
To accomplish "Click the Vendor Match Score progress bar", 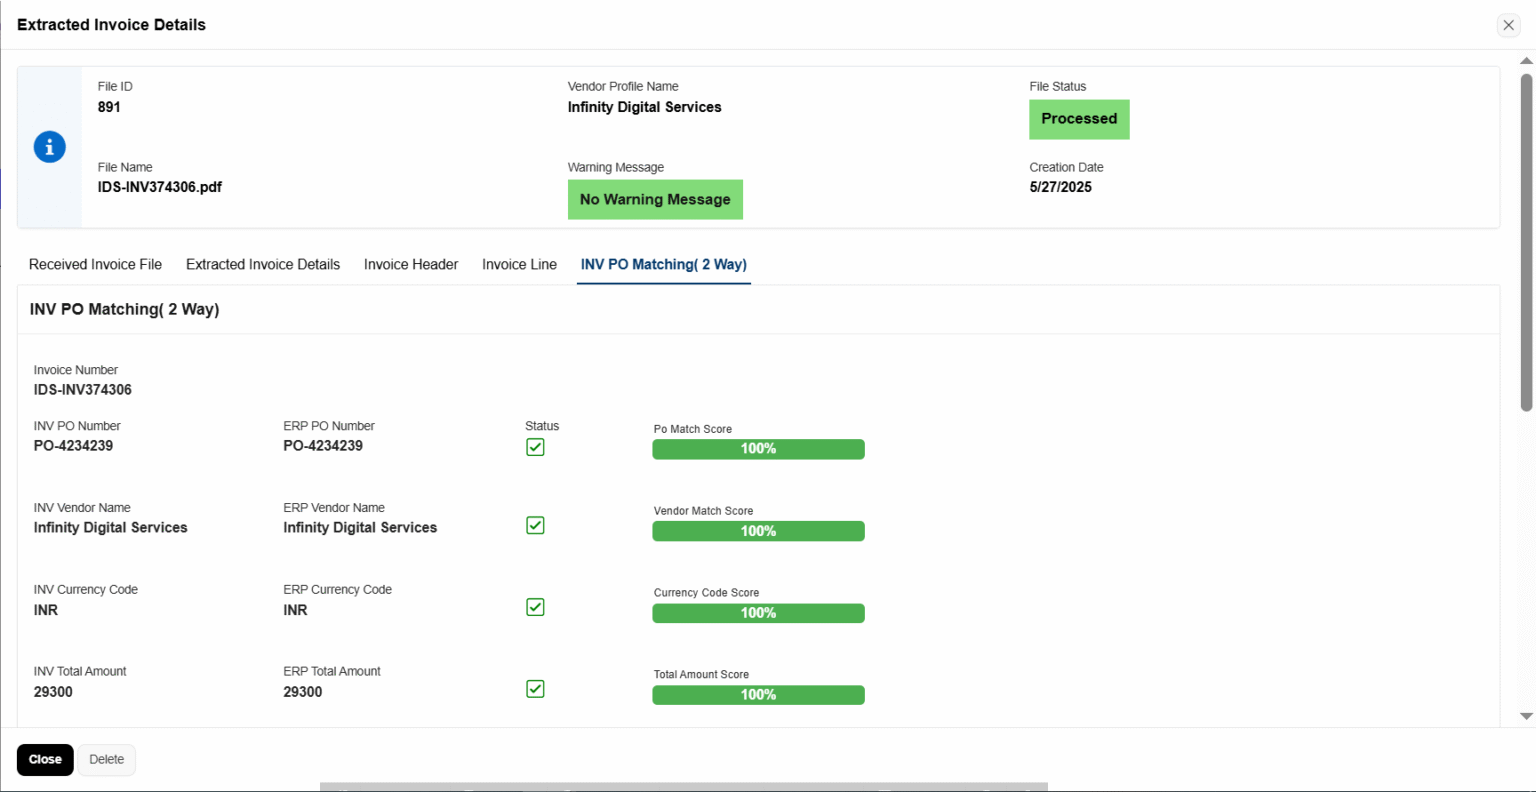I will (x=758, y=532).
